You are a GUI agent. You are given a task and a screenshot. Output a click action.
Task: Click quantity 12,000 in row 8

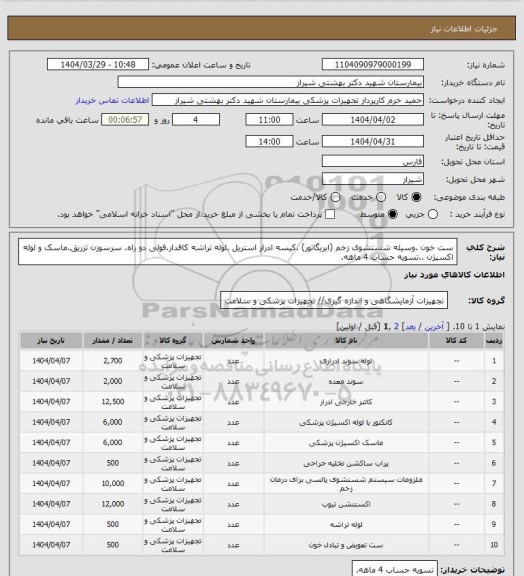click(x=112, y=504)
